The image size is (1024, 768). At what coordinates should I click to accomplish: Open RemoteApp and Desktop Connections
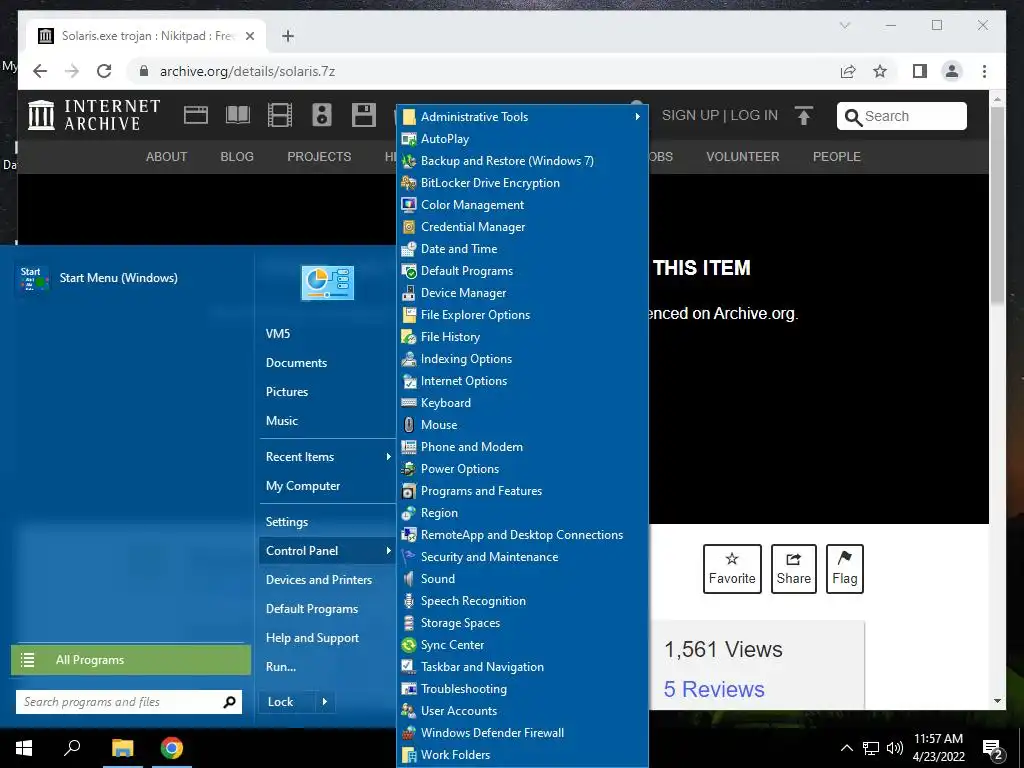(x=523, y=535)
